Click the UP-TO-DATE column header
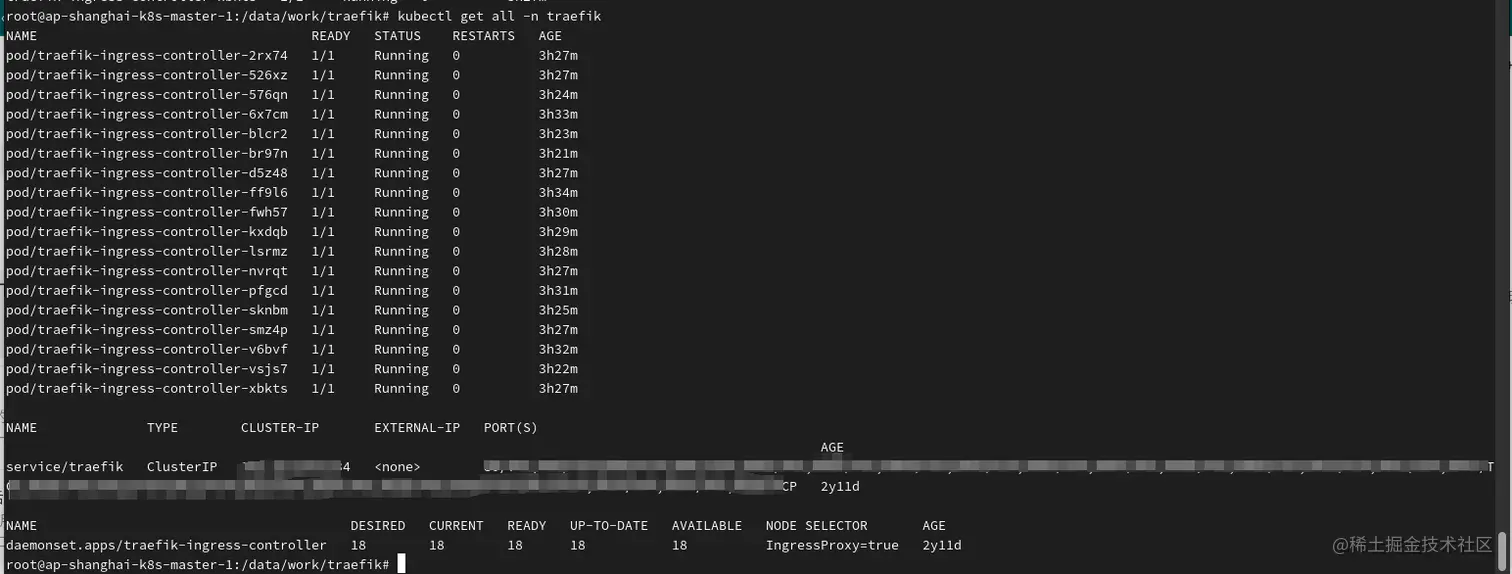Image resolution: width=1512 pixels, height=574 pixels. pyautogui.click(x=609, y=526)
